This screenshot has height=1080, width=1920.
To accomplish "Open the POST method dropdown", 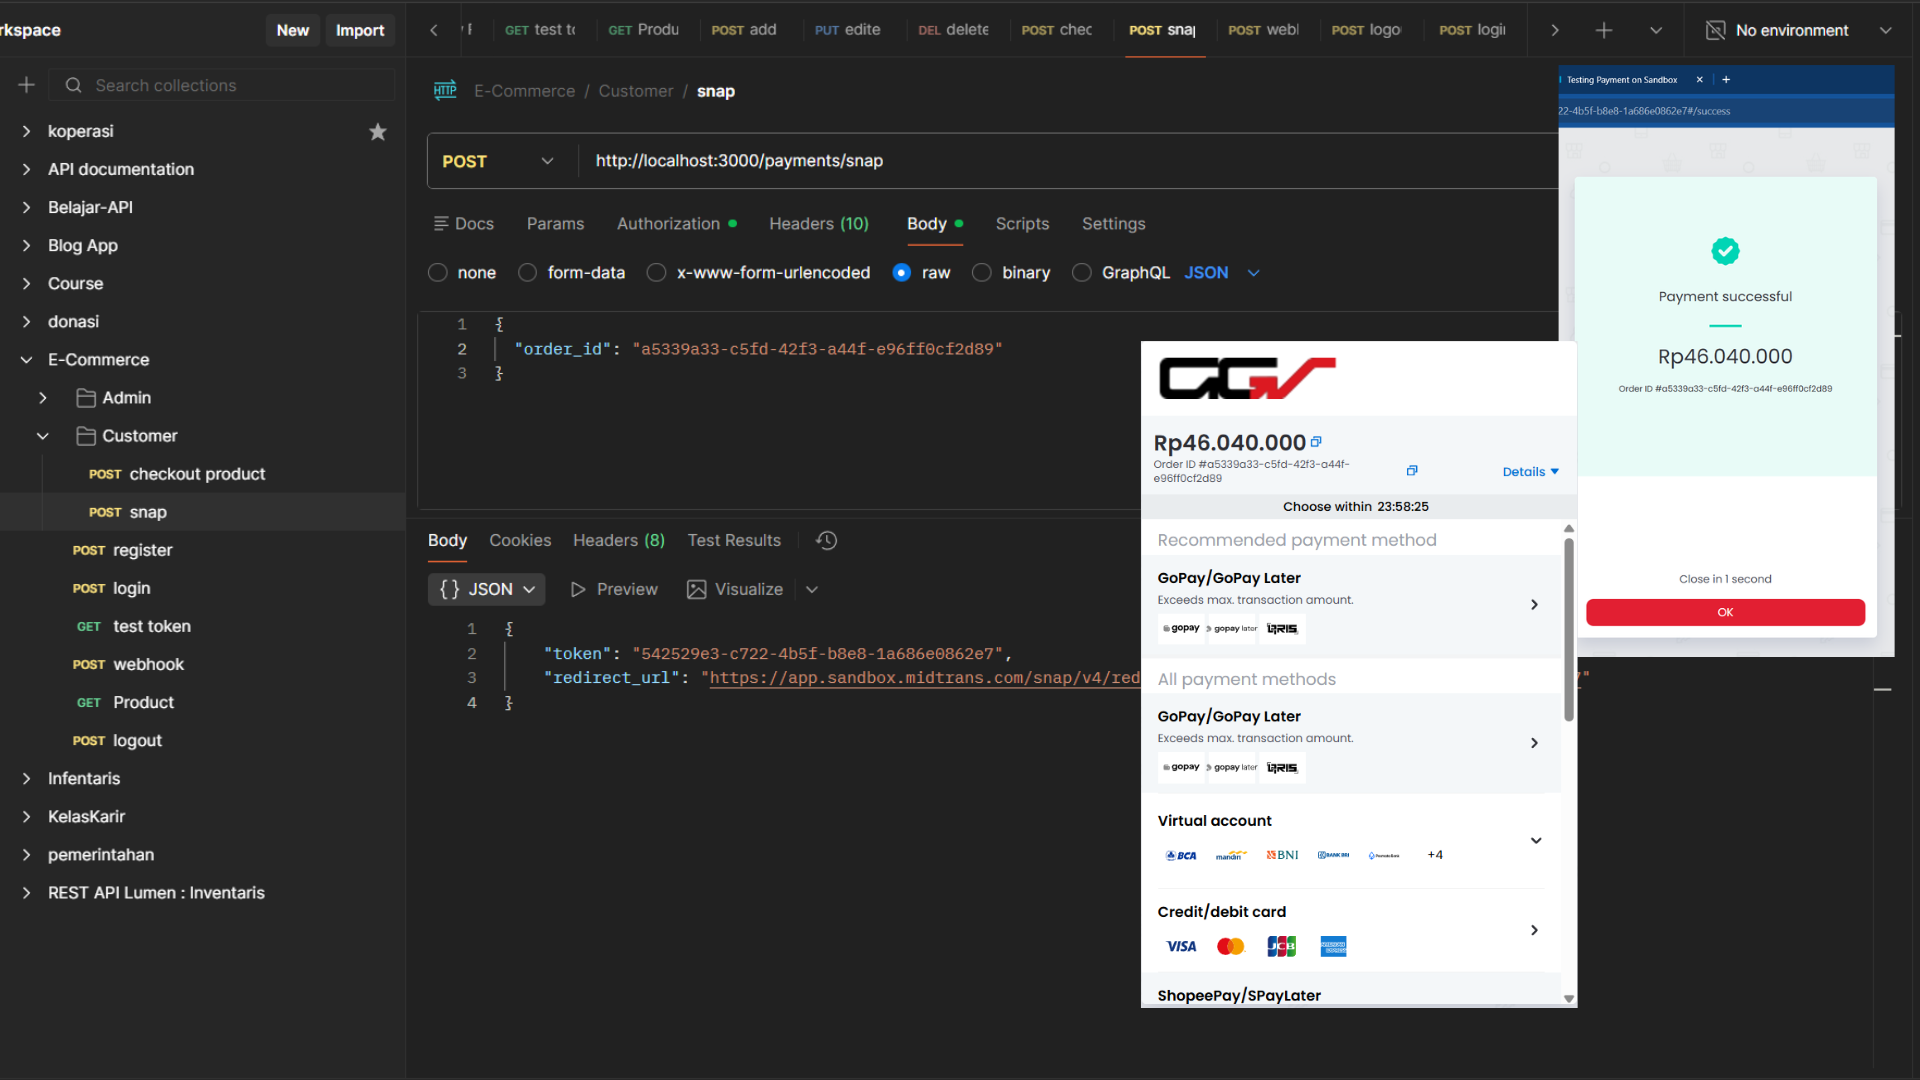I will 498,161.
